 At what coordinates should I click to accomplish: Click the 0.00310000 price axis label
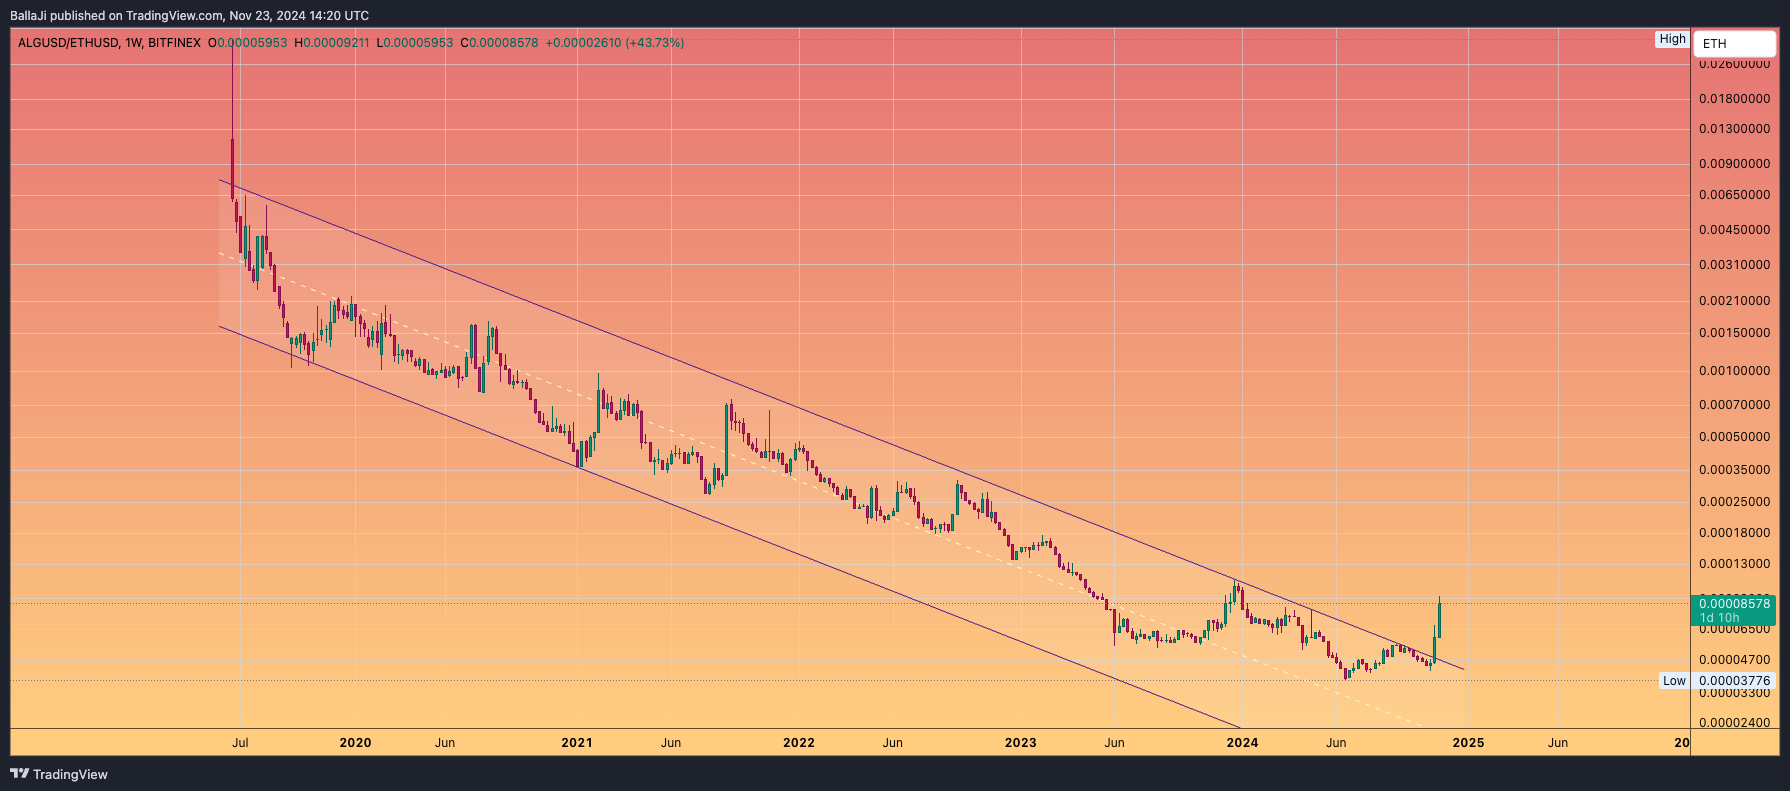point(1734,265)
